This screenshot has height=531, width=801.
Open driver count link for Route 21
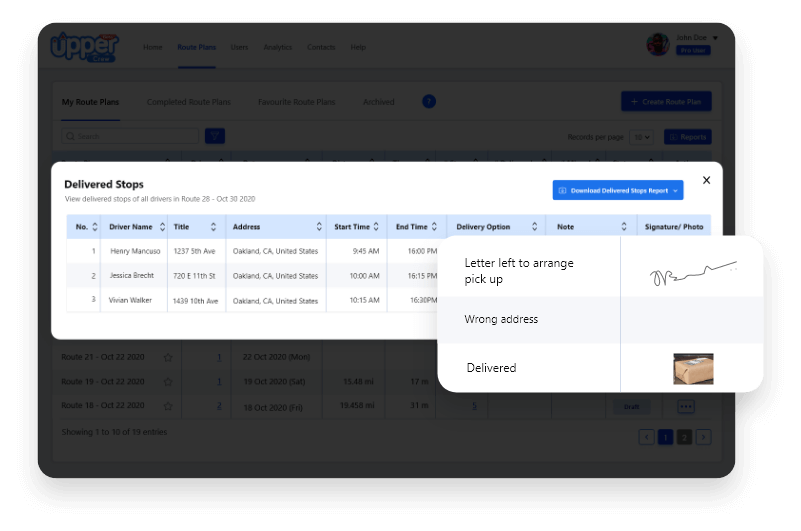point(219,357)
